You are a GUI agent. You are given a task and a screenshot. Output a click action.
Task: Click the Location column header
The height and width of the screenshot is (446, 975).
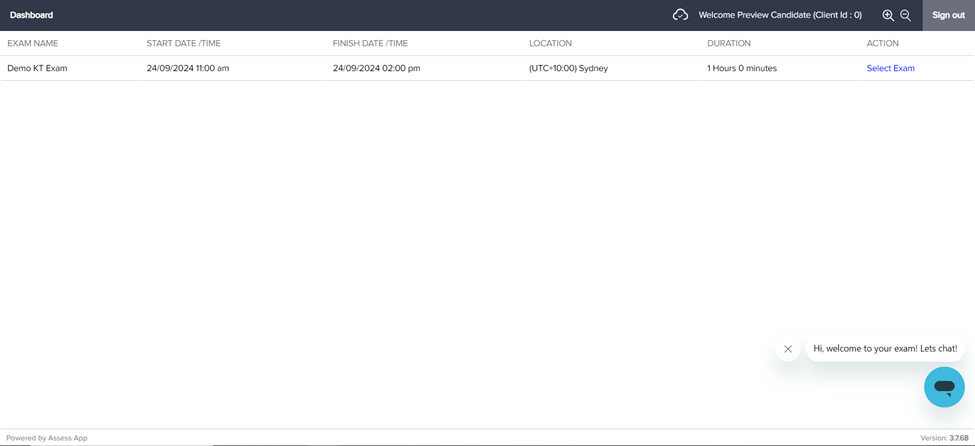pos(550,44)
